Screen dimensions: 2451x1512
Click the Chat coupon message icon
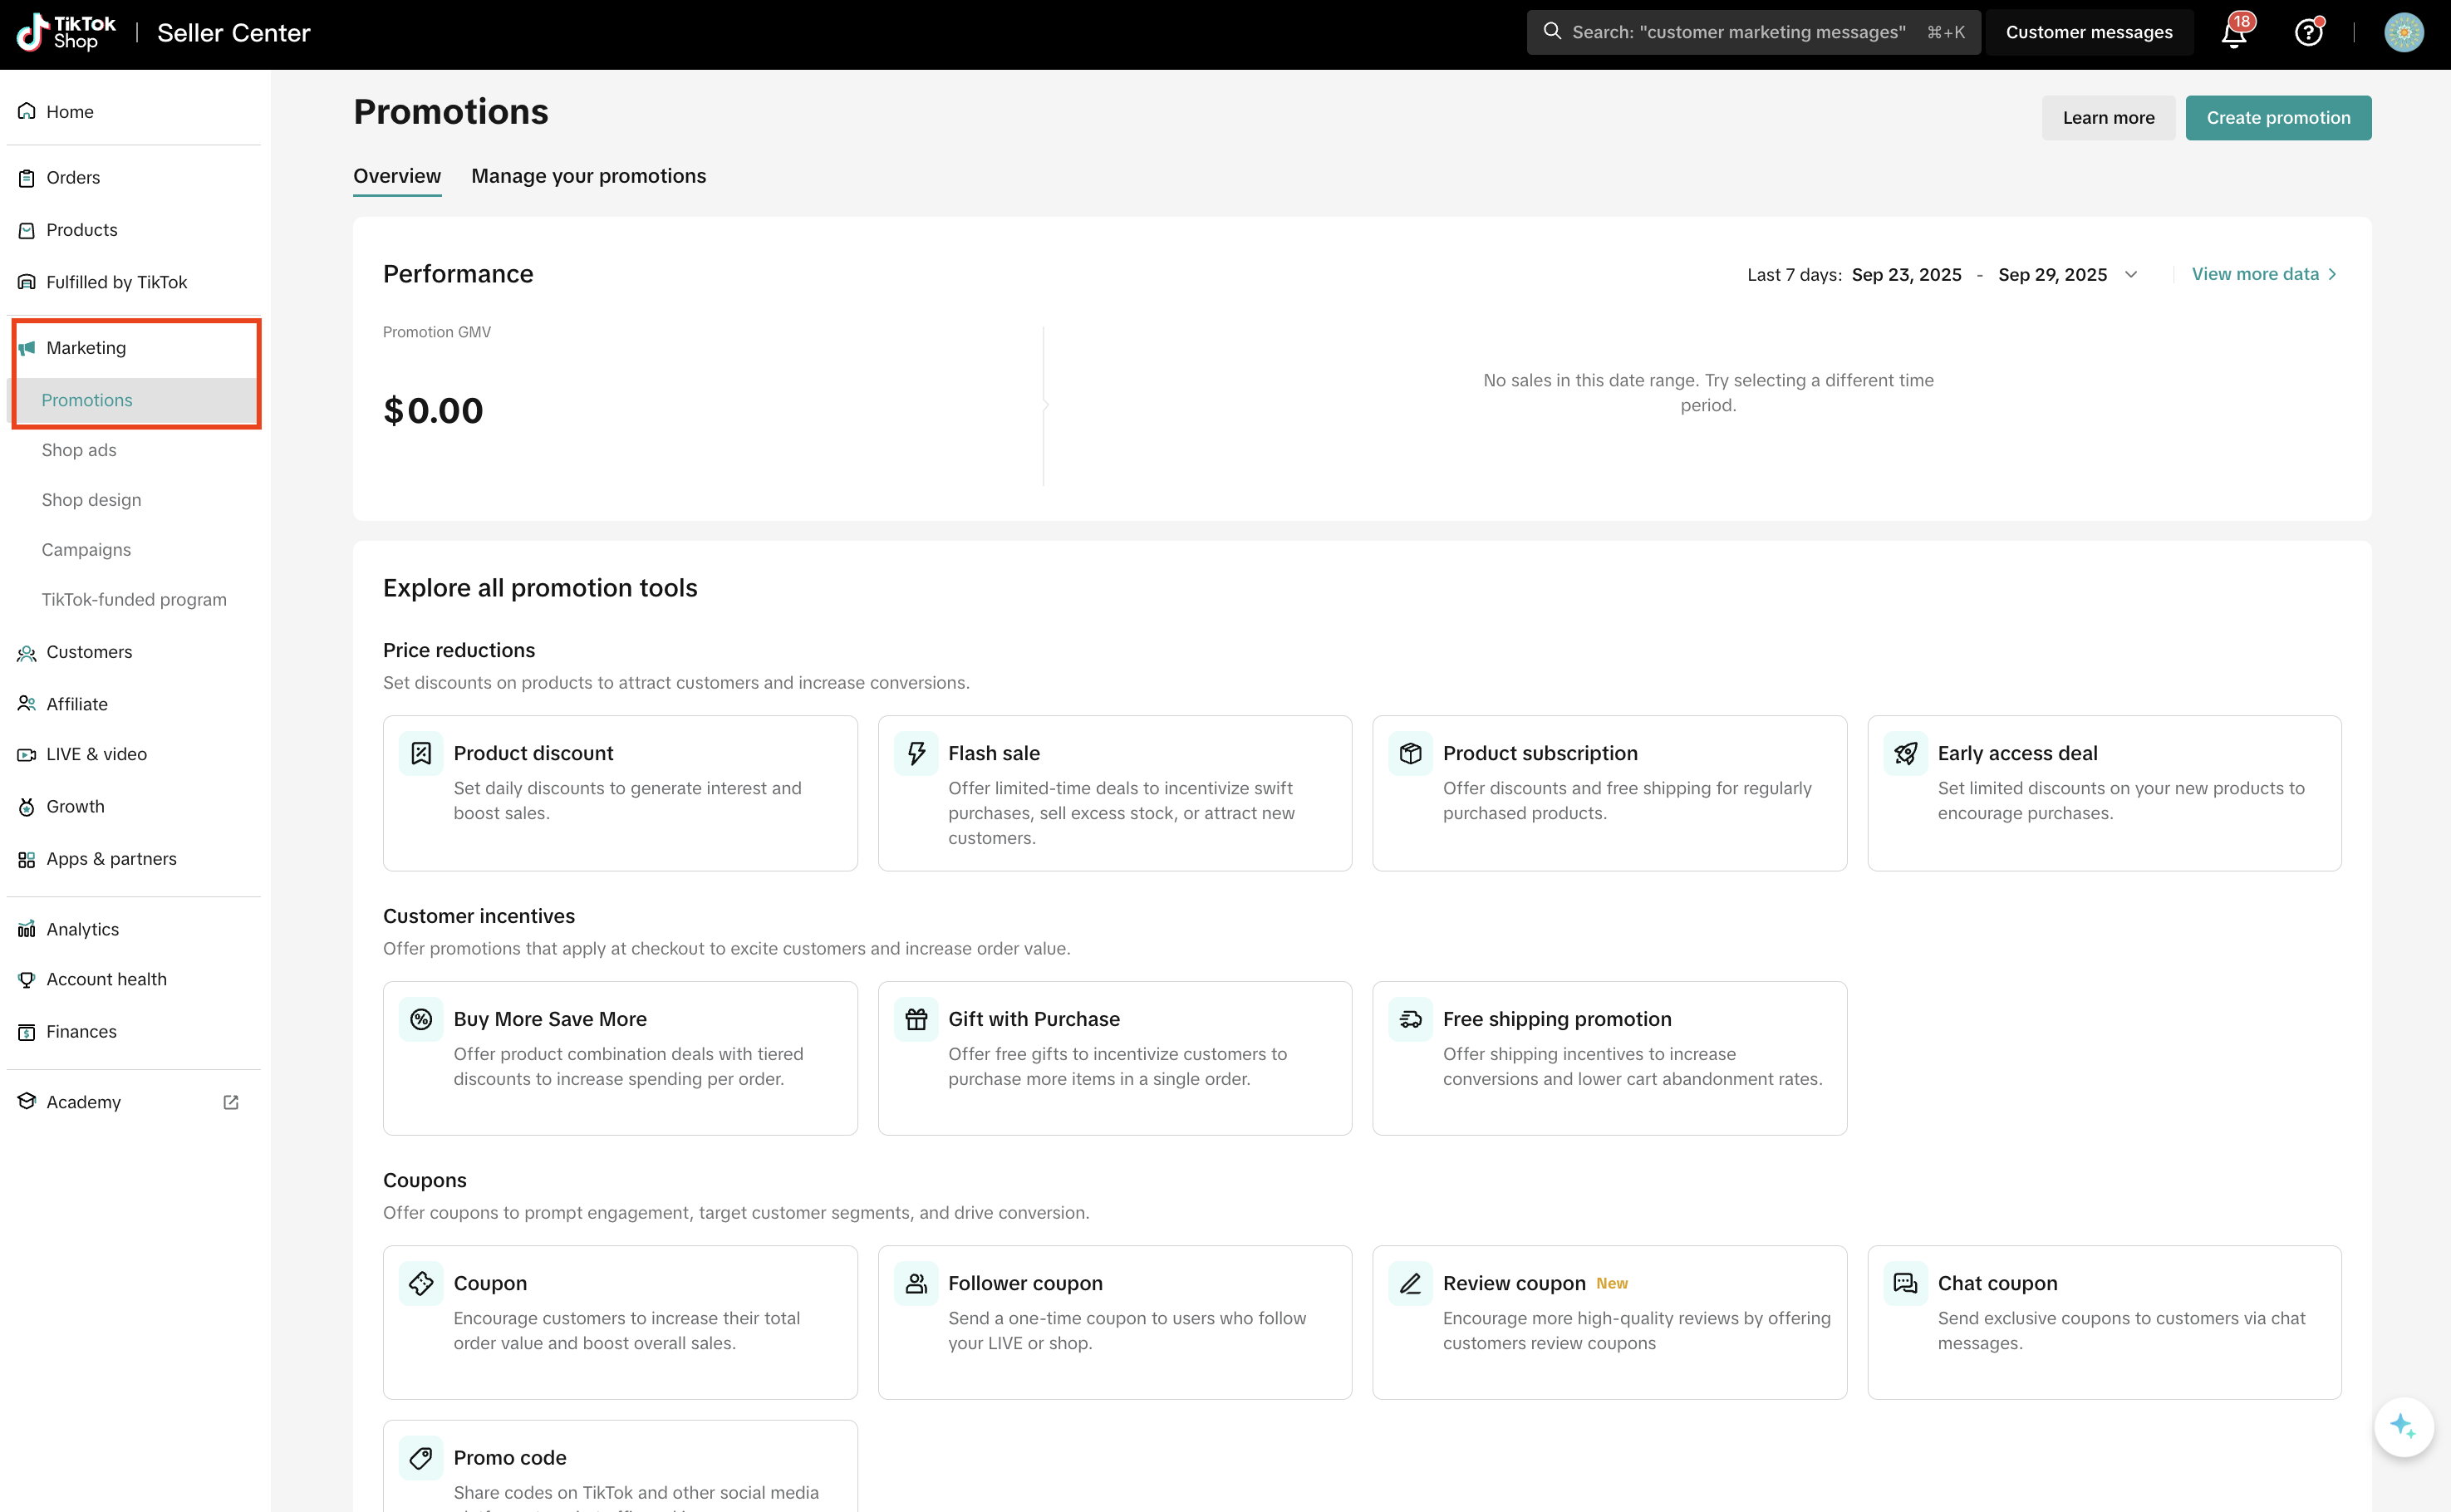coord(1905,1283)
